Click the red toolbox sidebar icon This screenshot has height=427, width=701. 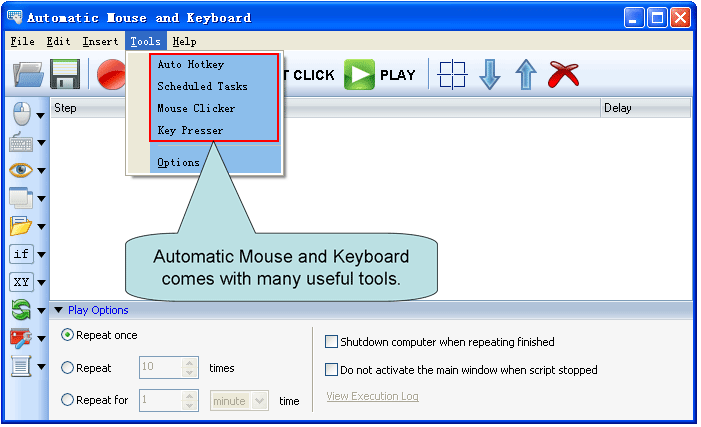tap(21, 338)
